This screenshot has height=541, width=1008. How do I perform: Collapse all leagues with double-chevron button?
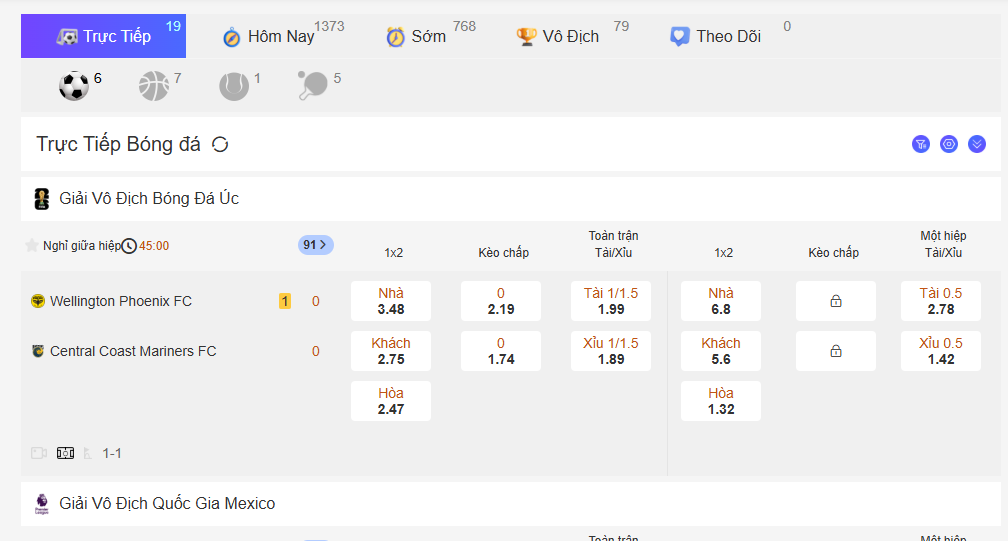[x=977, y=144]
